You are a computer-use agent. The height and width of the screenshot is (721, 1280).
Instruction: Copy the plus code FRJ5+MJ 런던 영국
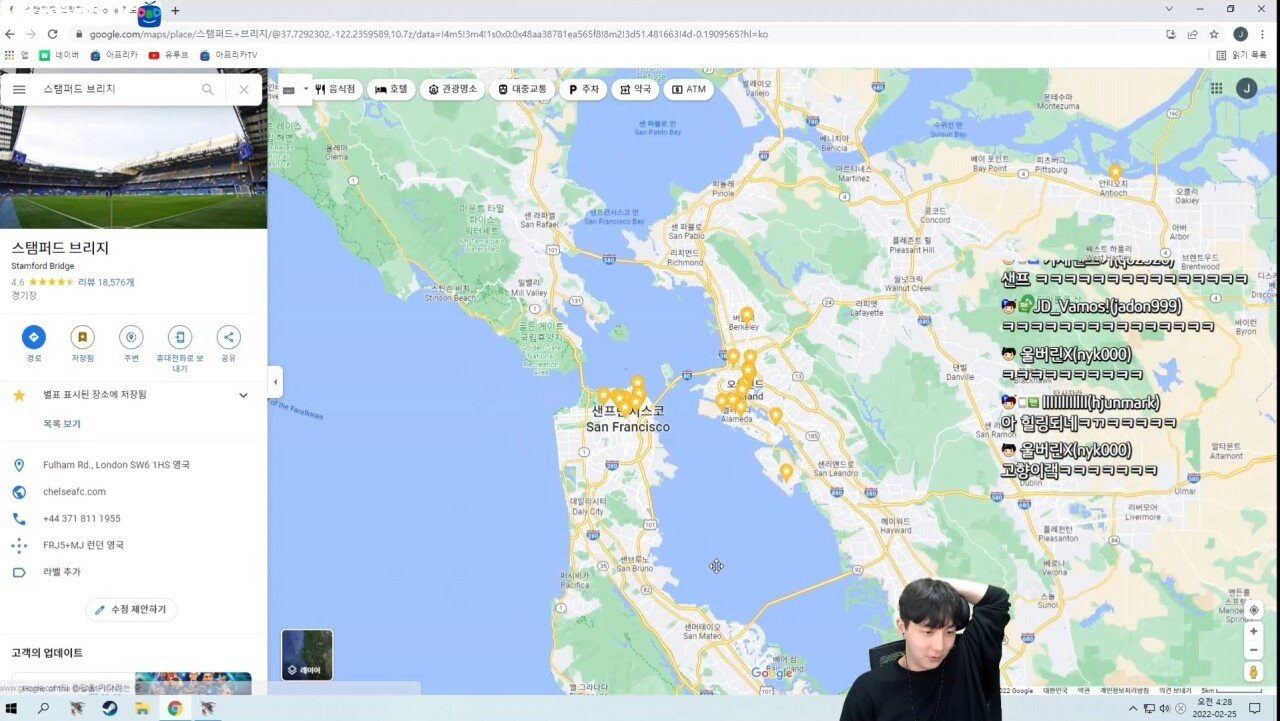coord(83,545)
